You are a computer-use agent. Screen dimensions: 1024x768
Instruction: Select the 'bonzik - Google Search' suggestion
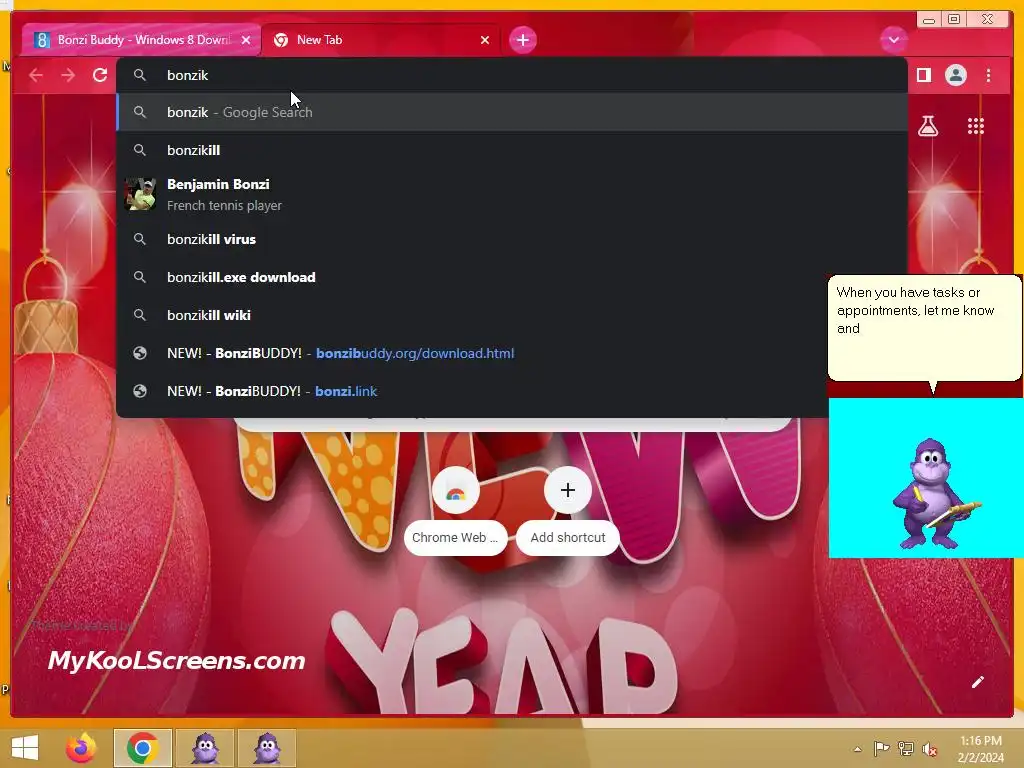511,112
